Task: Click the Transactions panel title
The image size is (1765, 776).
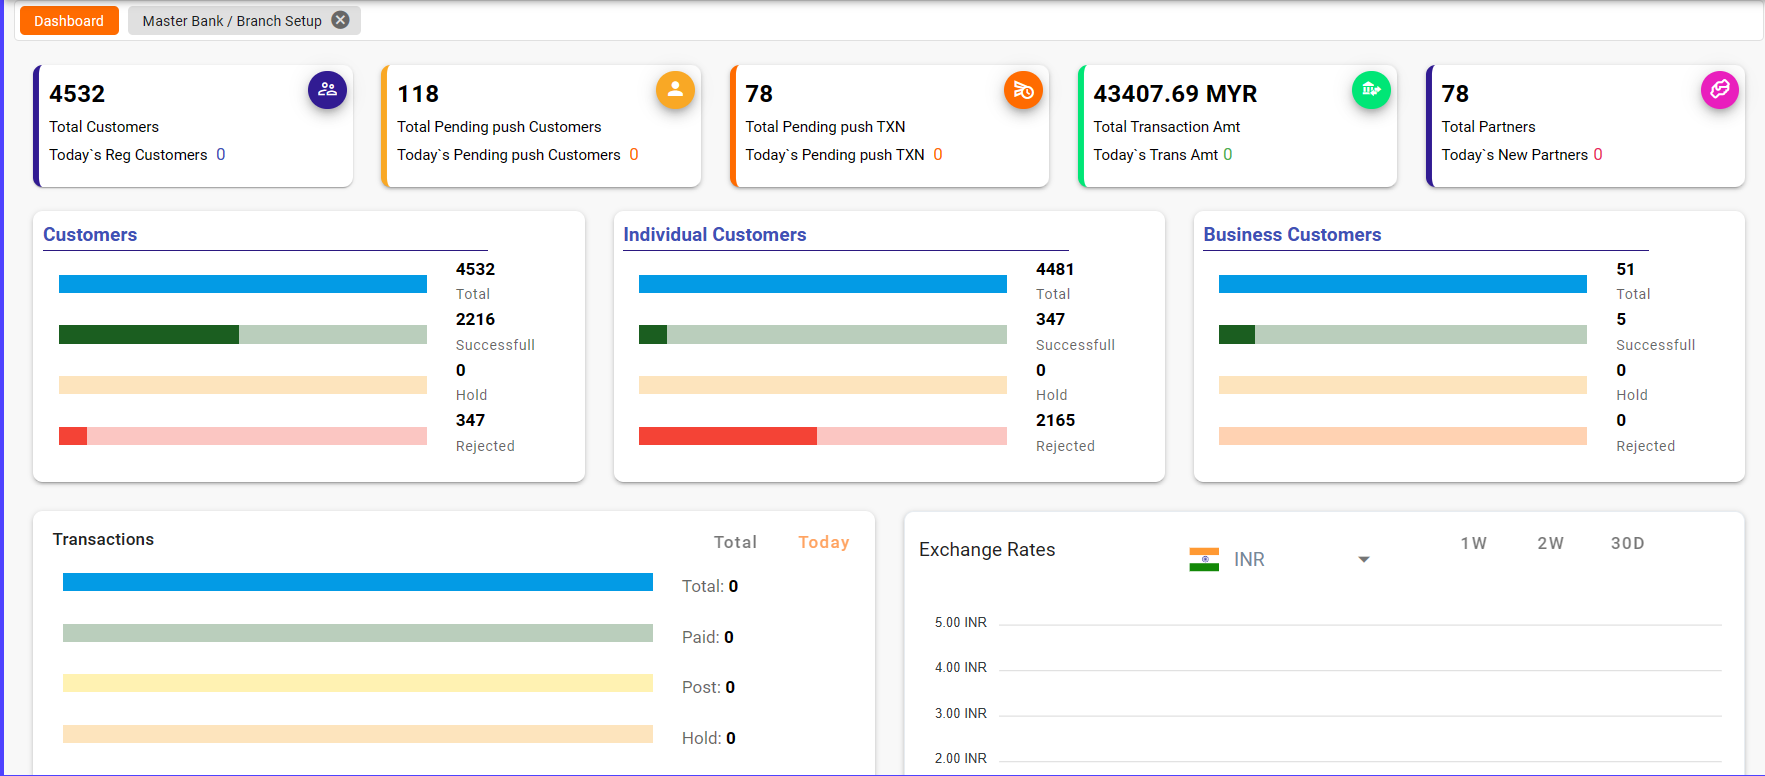Action: point(103,539)
